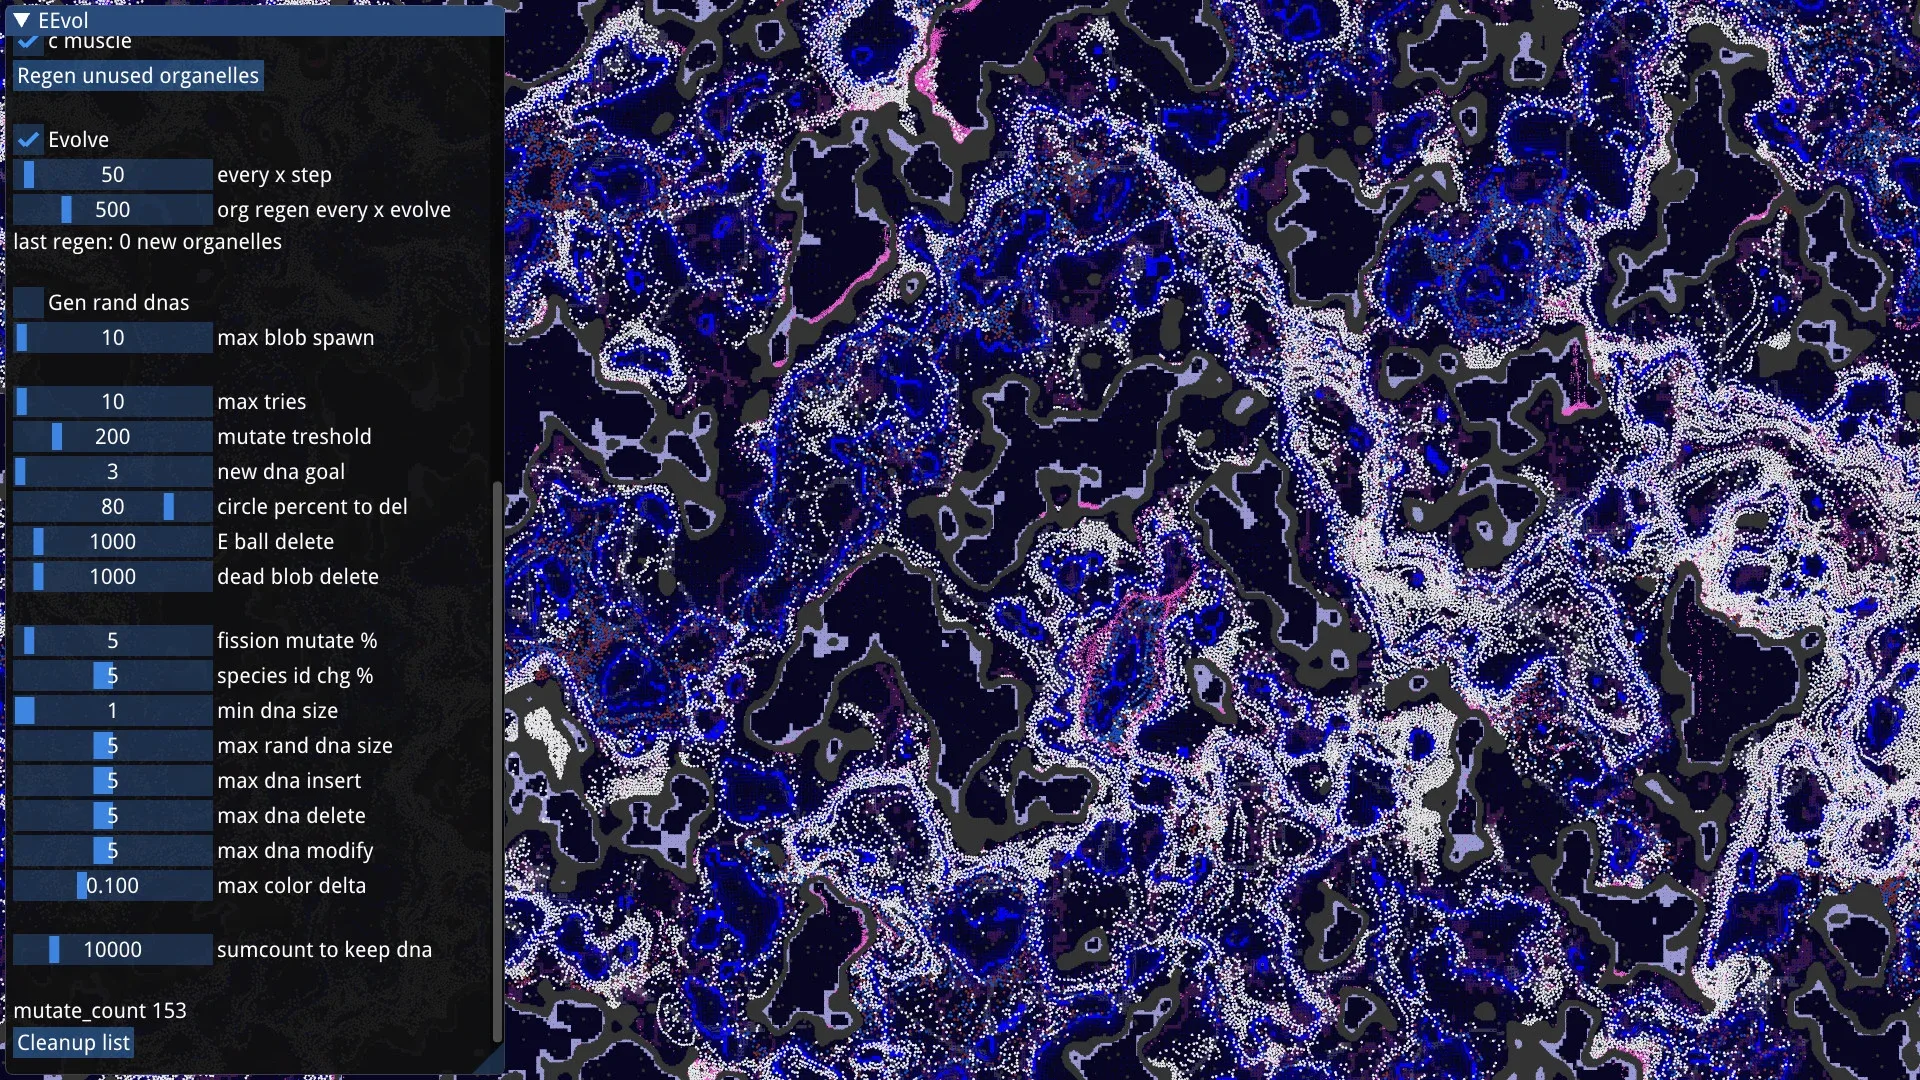
Task: Adjust org regen every x evolve slider
Action: pos(112,210)
